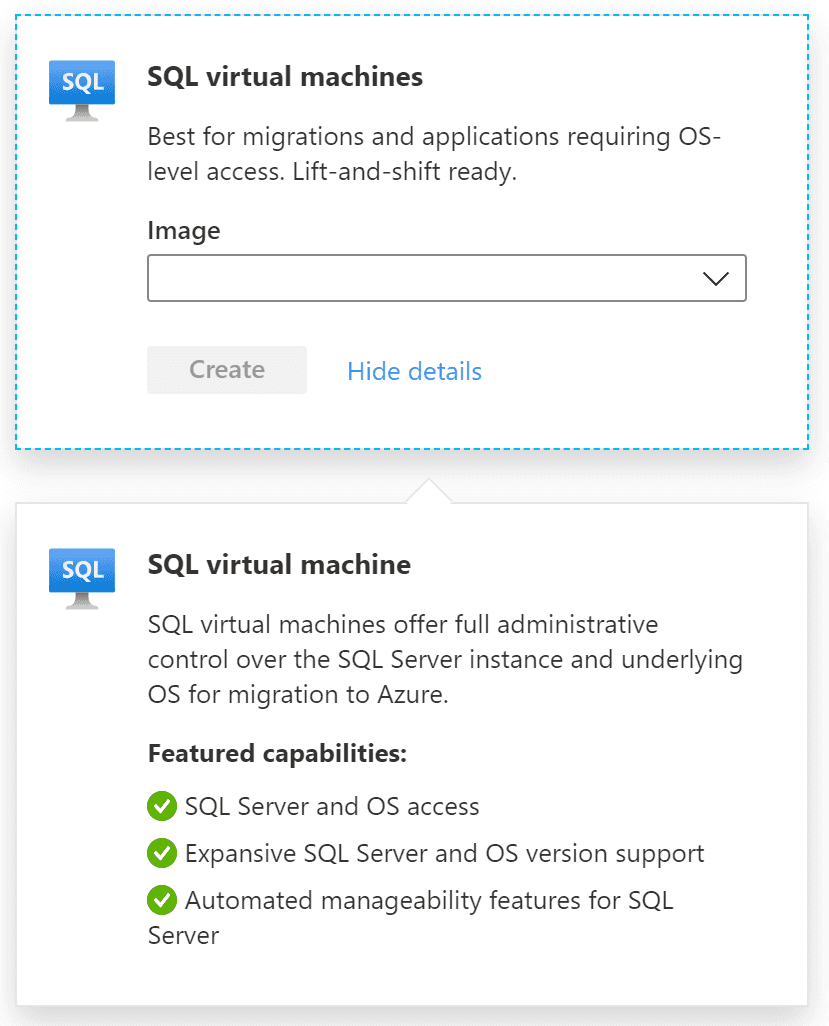This screenshot has width=829, height=1026.
Task: Click the Lift-and-shift ready description text
Action: [434, 154]
